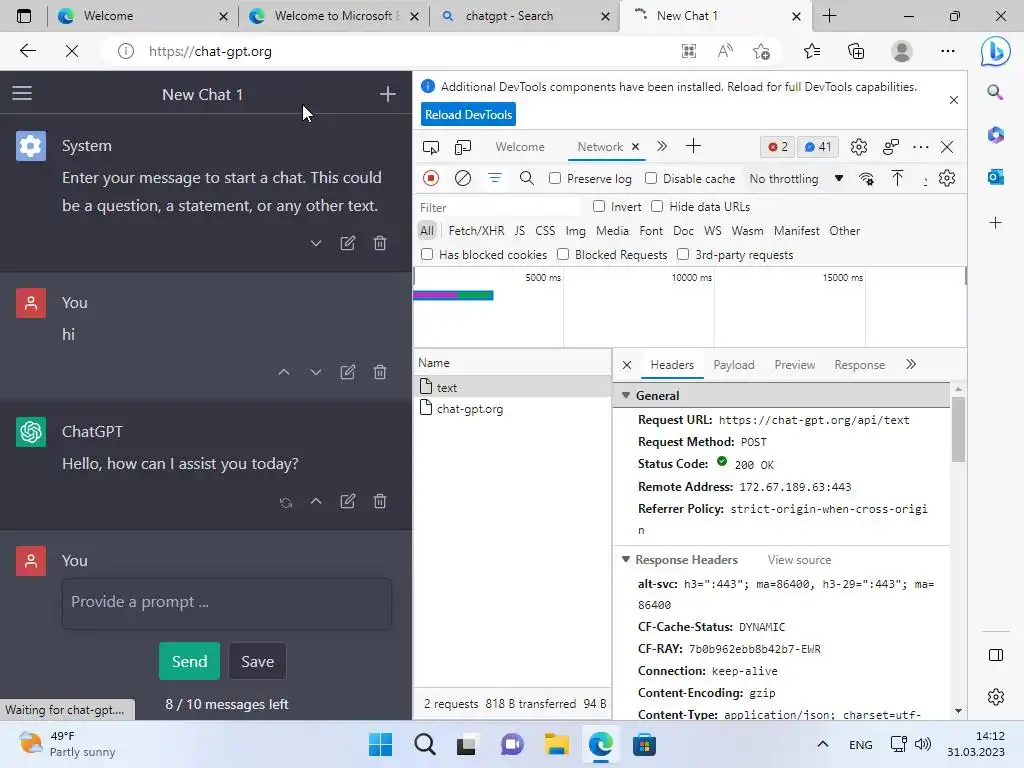1024x768 pixels.
Task: Open Bing sidebar chat icon
Action: (995, 51)
